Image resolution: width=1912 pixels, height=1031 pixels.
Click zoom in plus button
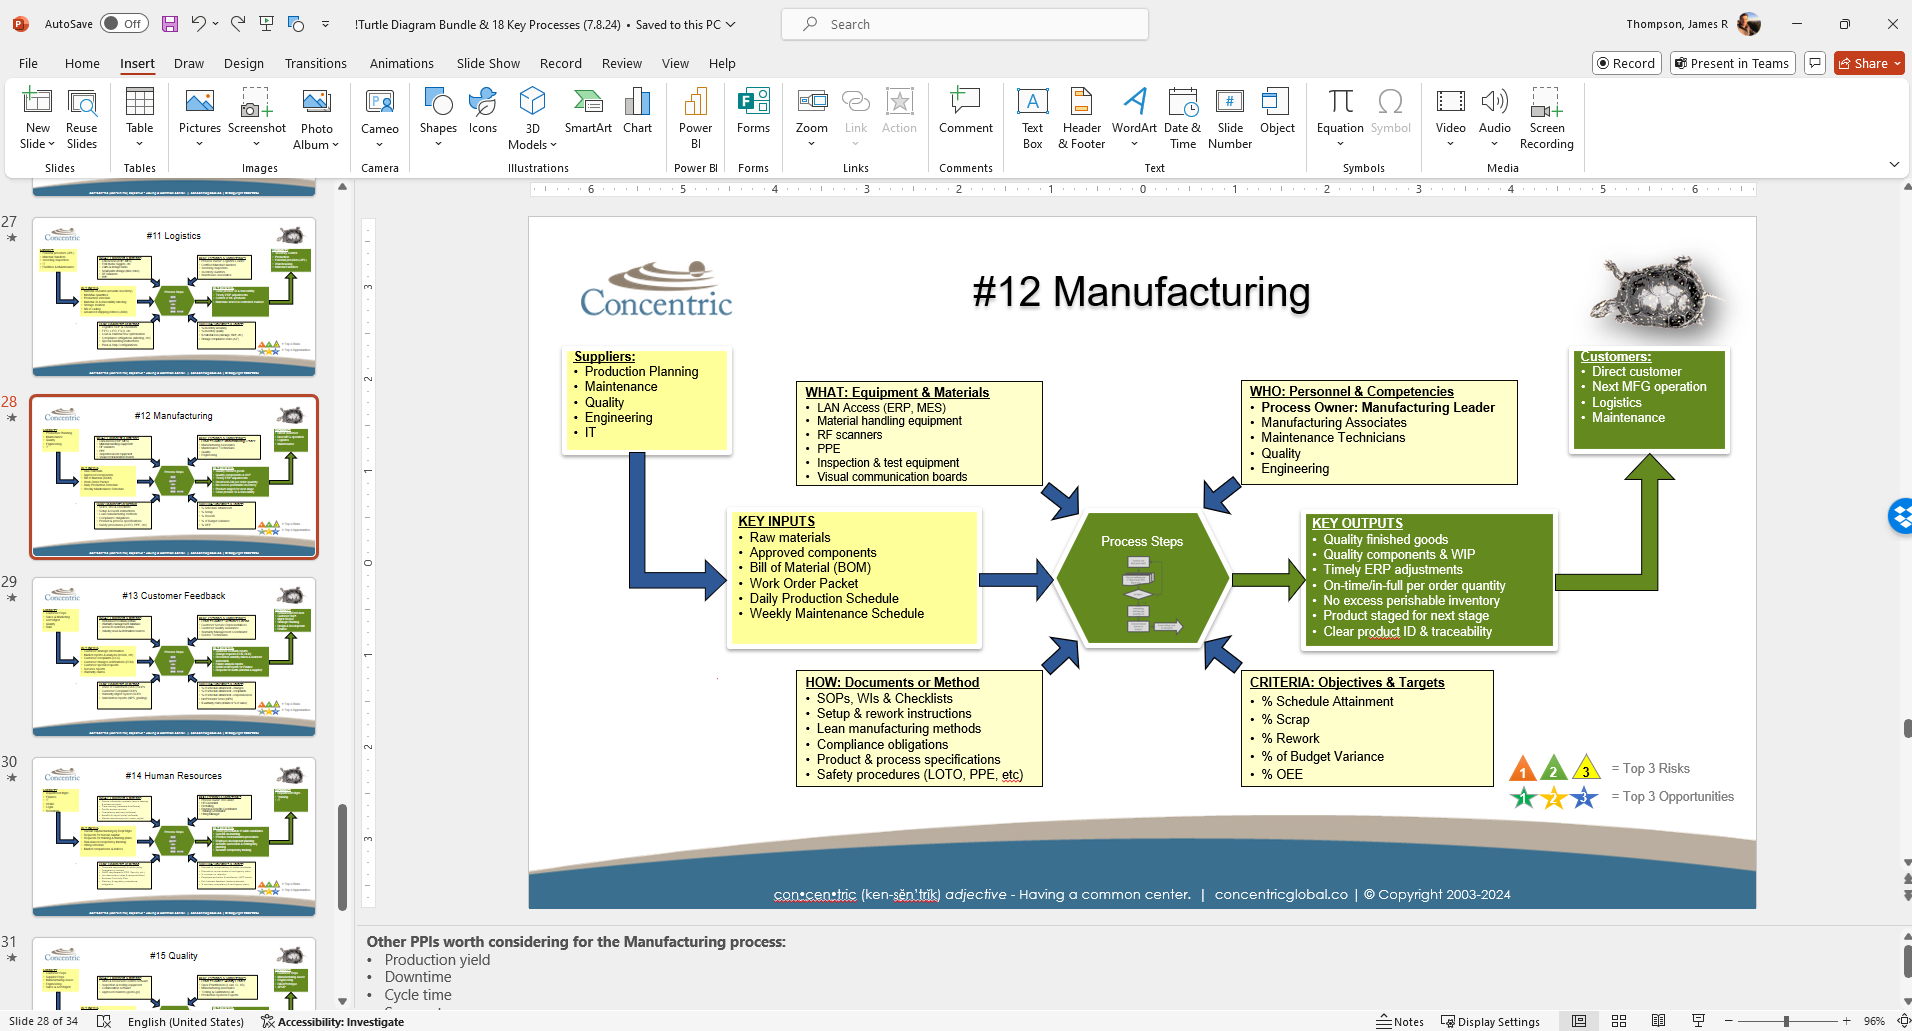1846,1021
